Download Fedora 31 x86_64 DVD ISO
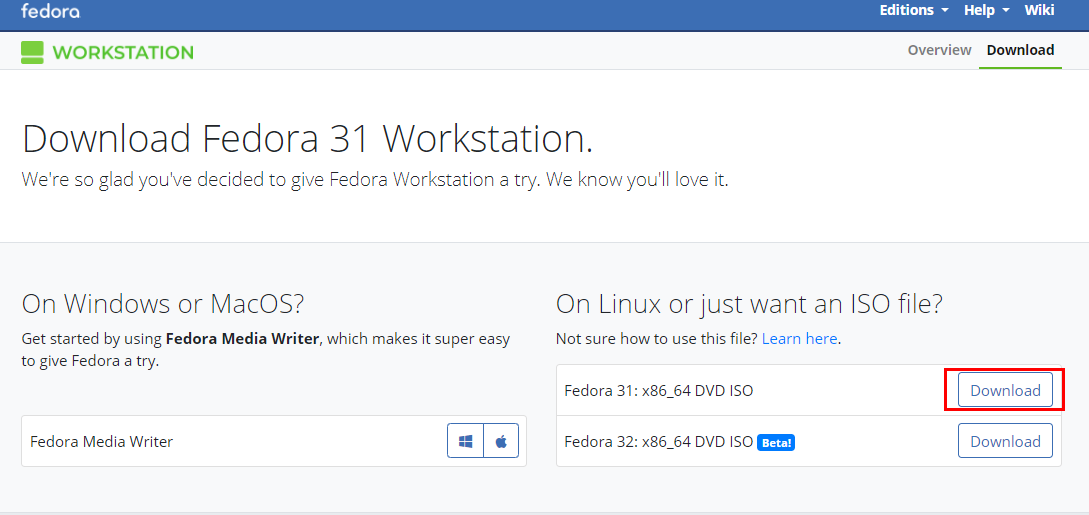1089x515 pixels. click(1005, 390)
